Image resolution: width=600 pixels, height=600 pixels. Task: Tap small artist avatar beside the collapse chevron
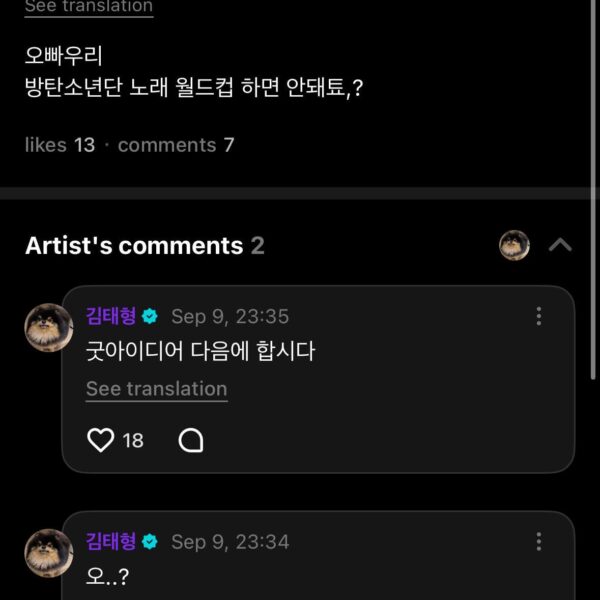tap(514, 245)
